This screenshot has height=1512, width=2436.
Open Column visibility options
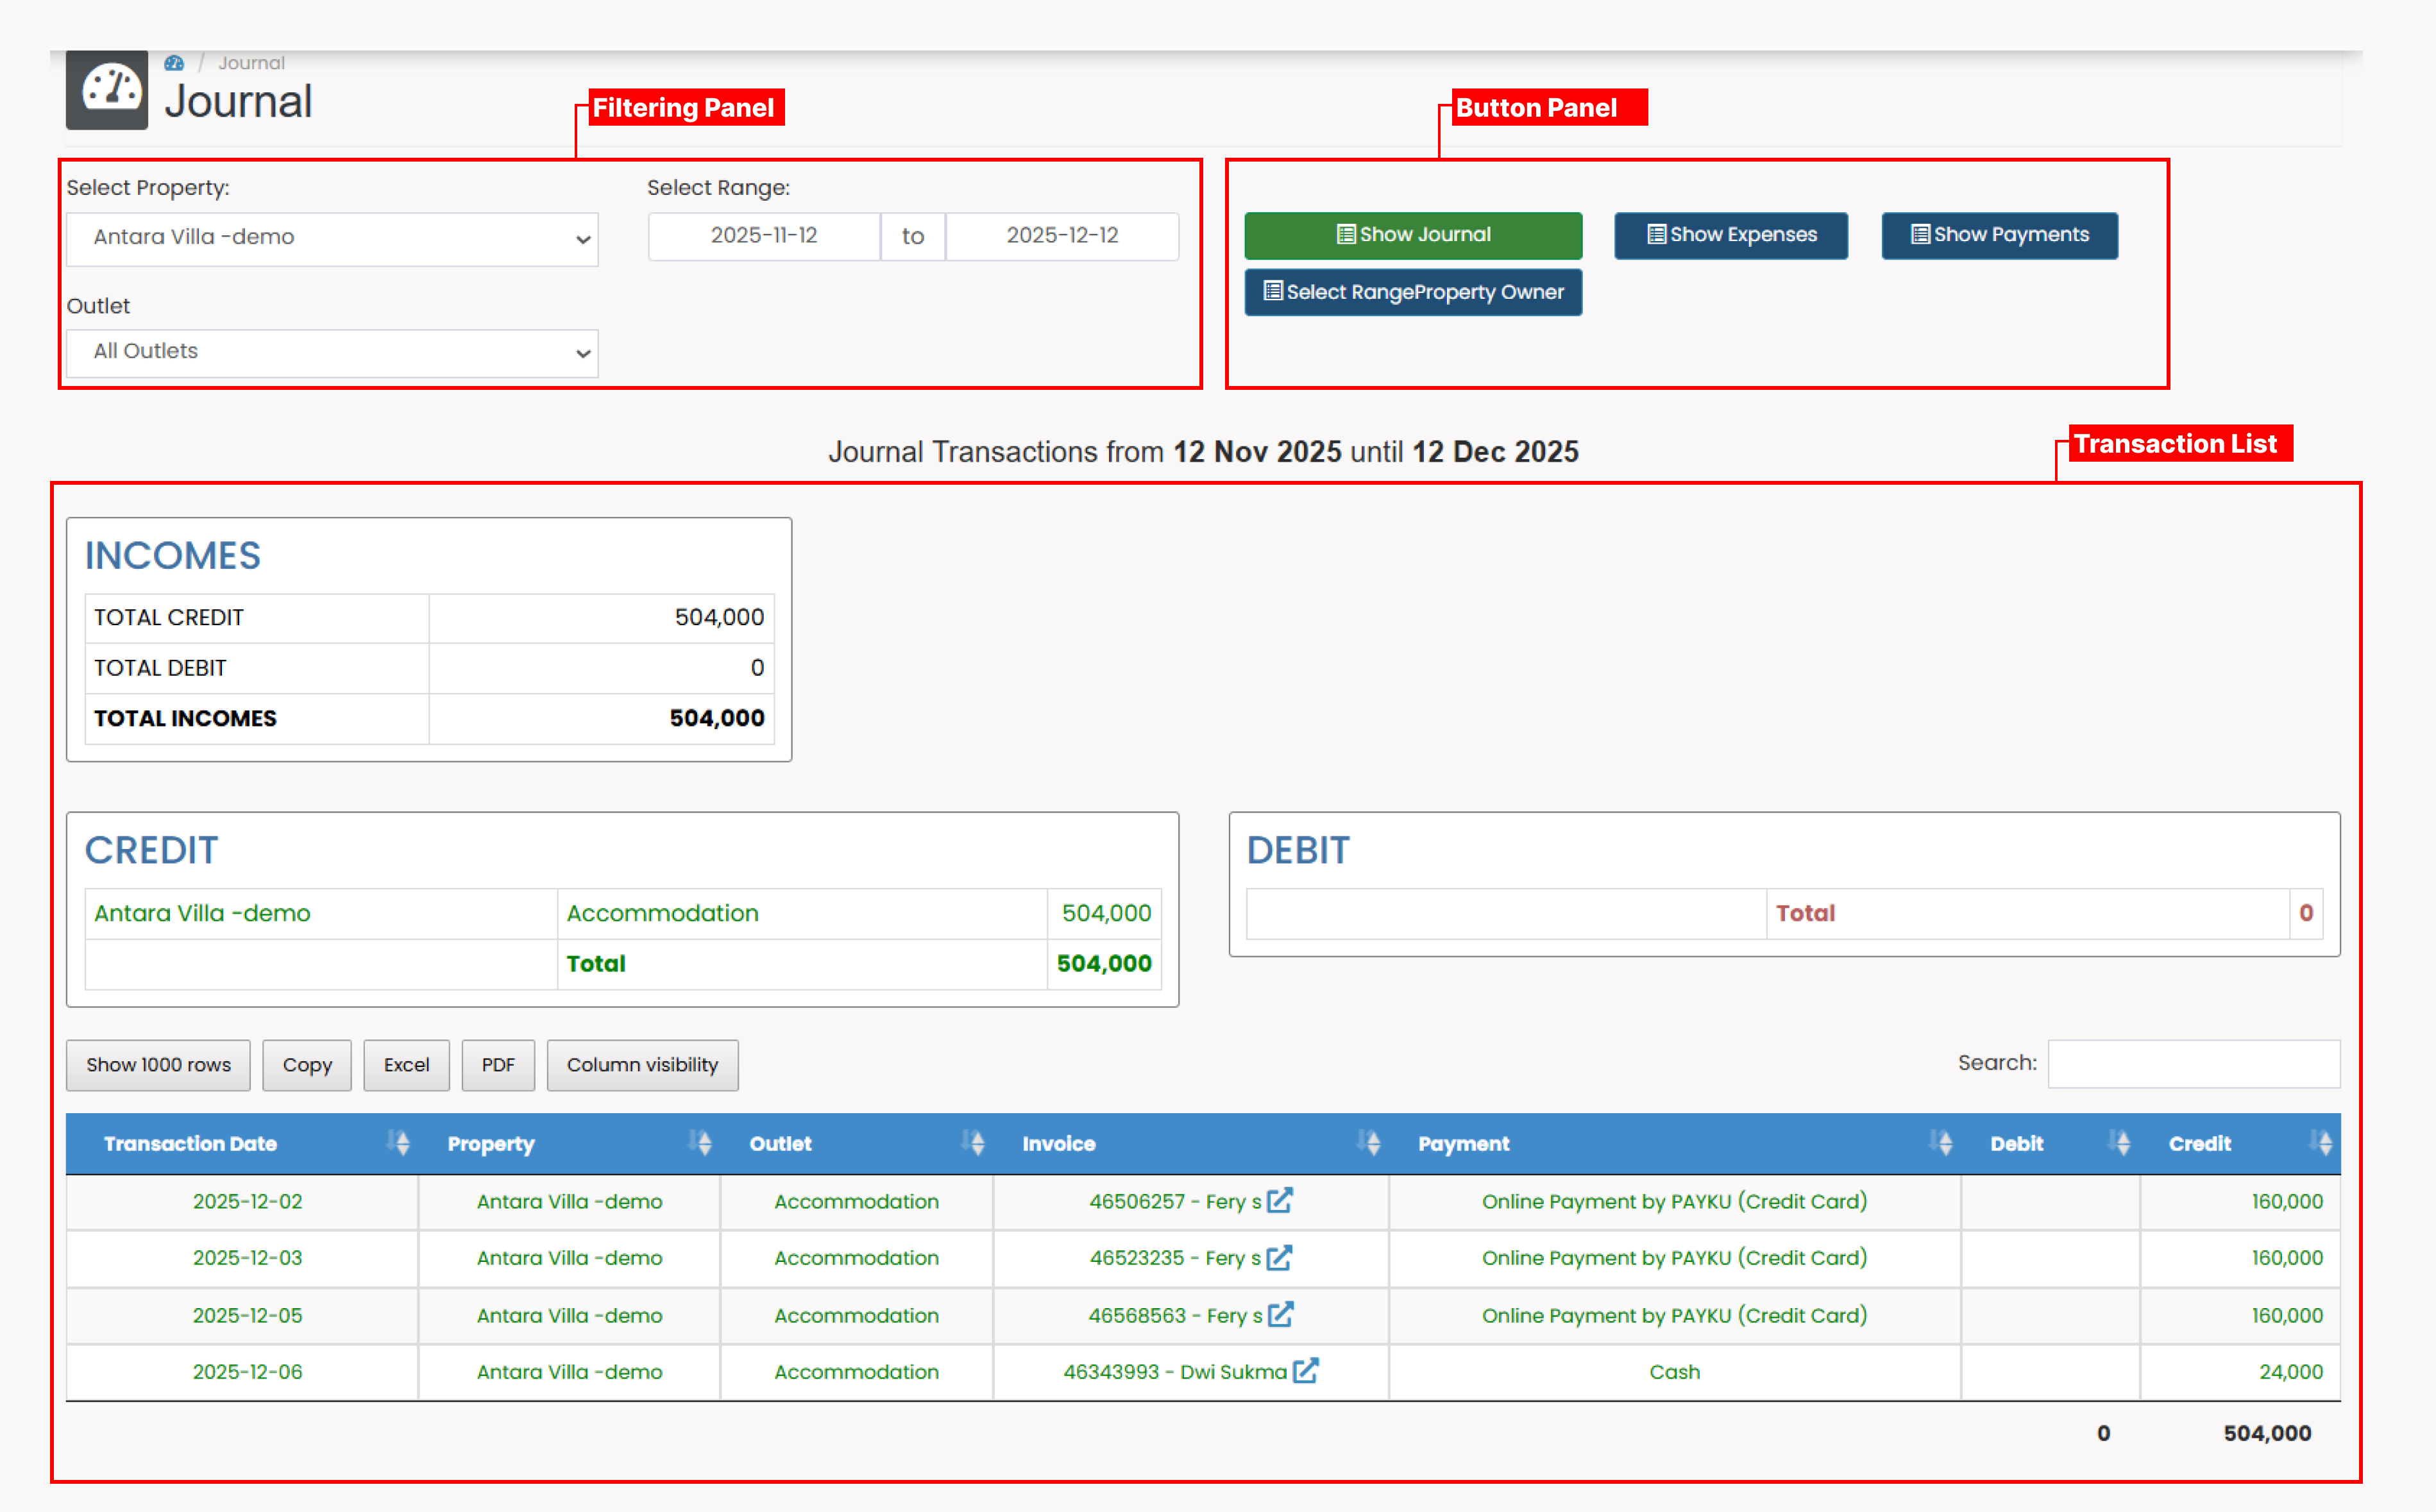[642, 1065]
